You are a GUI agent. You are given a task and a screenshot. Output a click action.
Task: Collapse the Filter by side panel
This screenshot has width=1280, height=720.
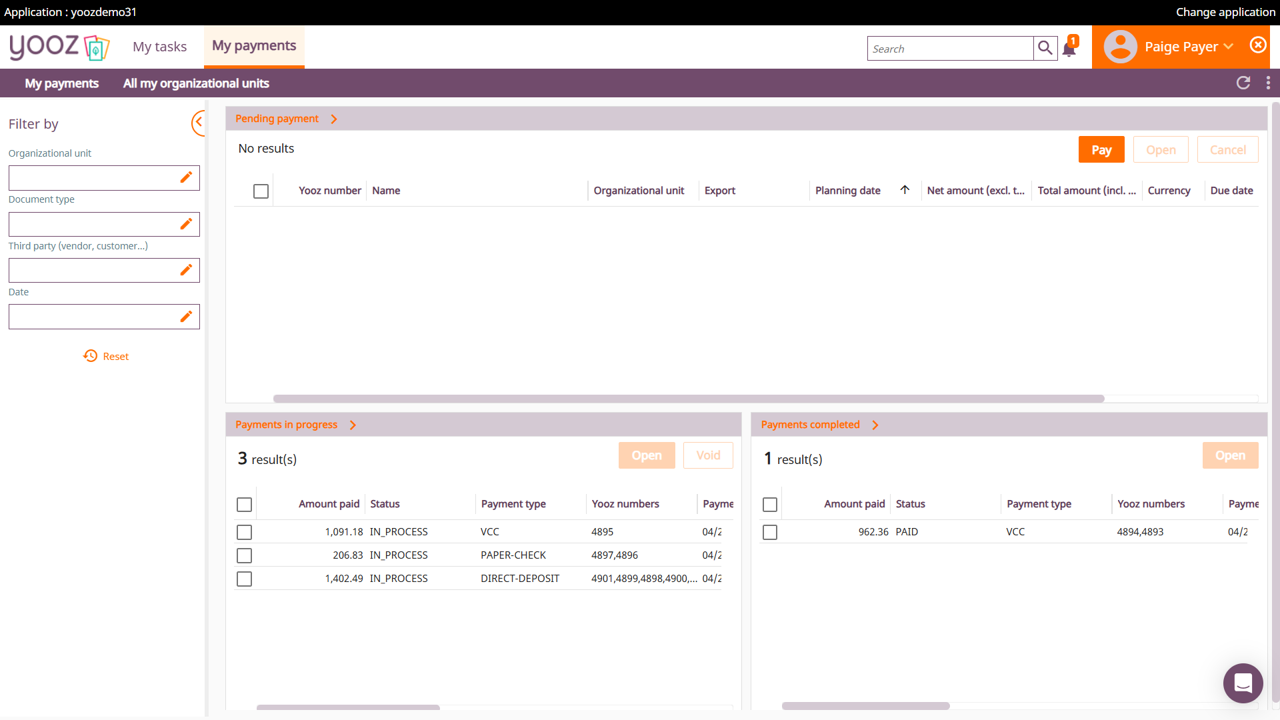(x=198, y=123)
